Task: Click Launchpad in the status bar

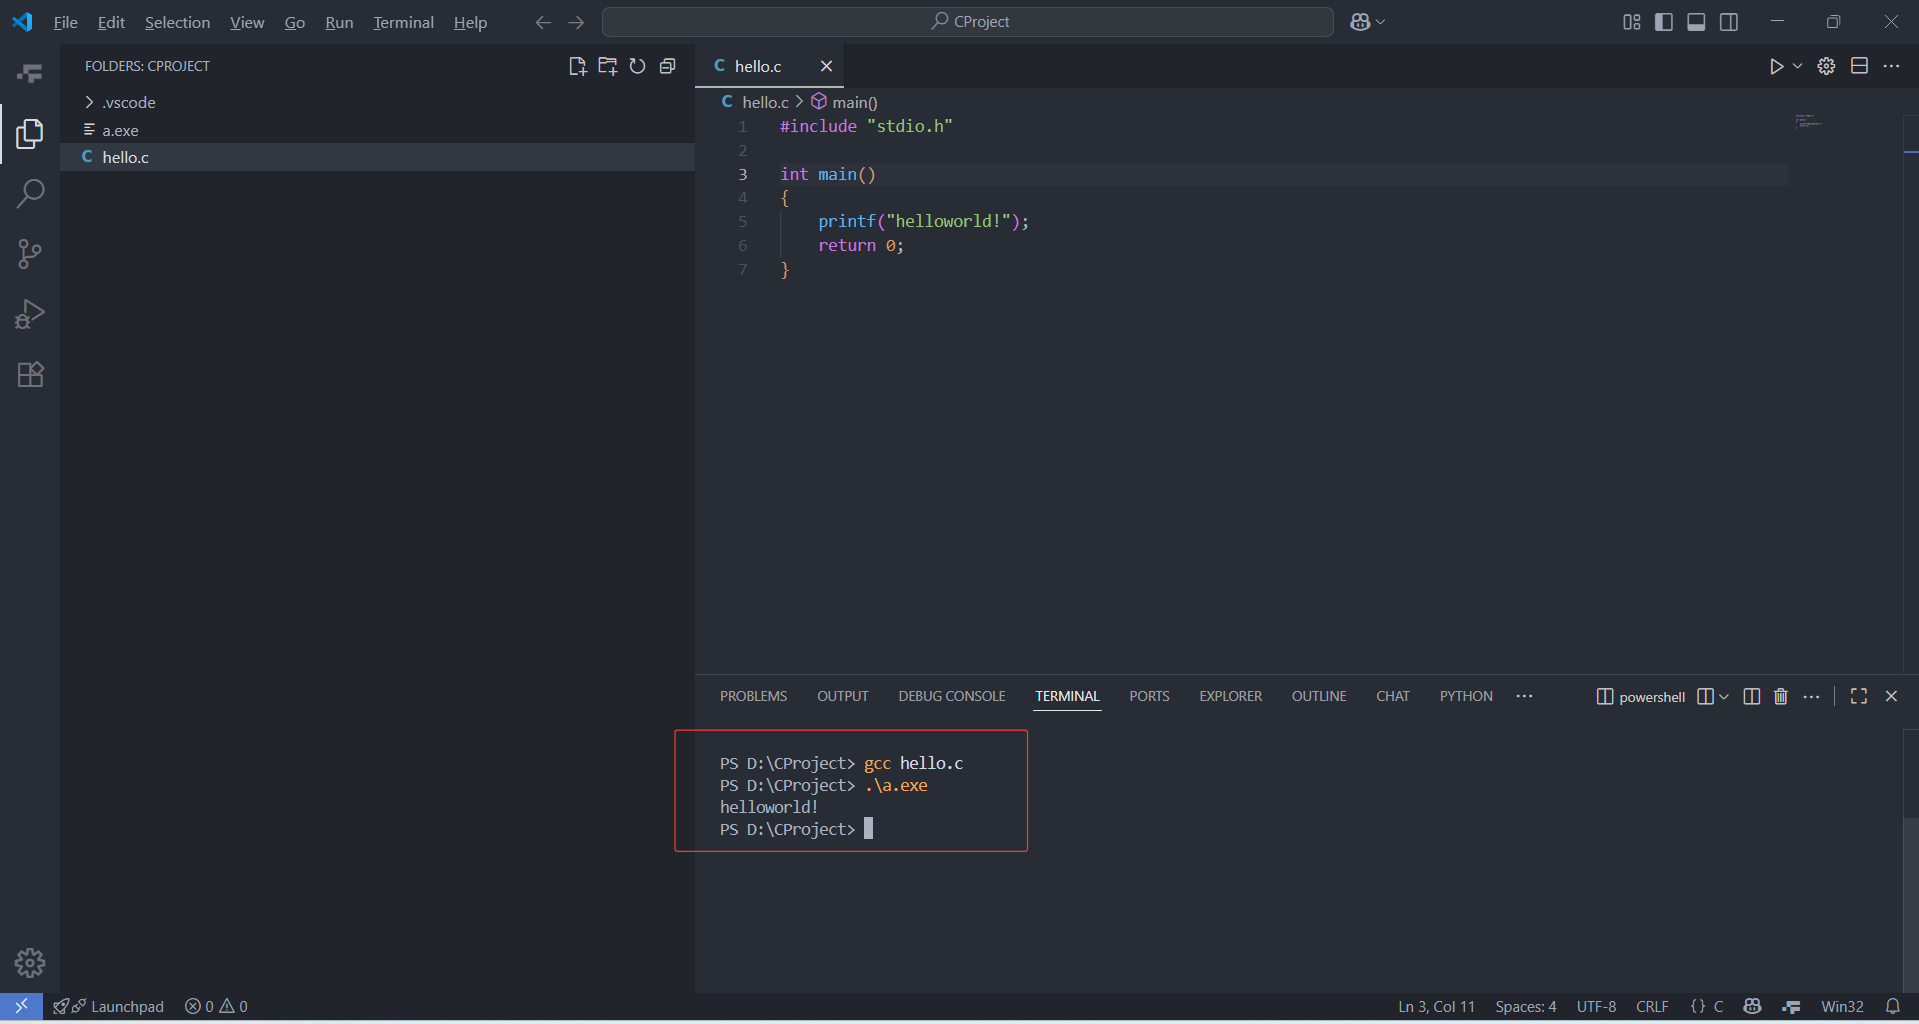Action: [109, 1006]
